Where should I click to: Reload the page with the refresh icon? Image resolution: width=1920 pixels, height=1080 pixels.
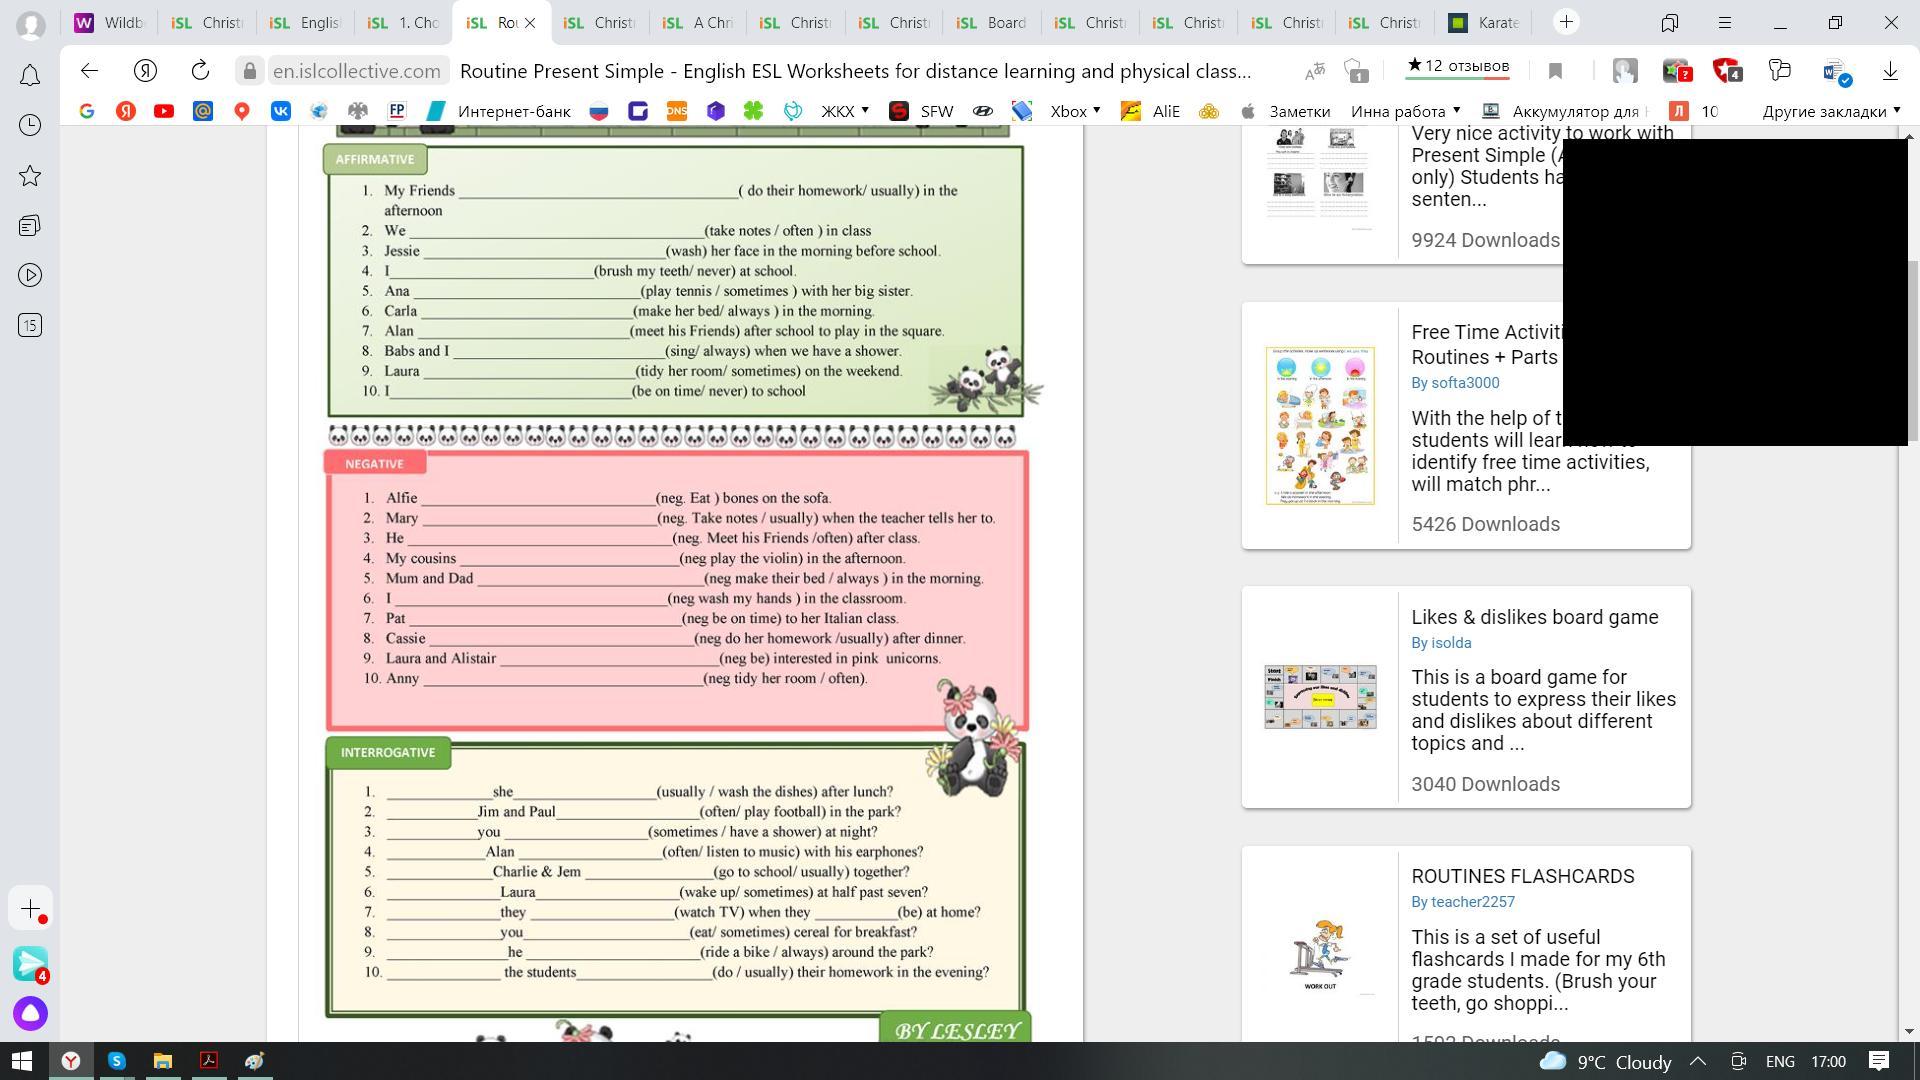(x=200, y=70)
